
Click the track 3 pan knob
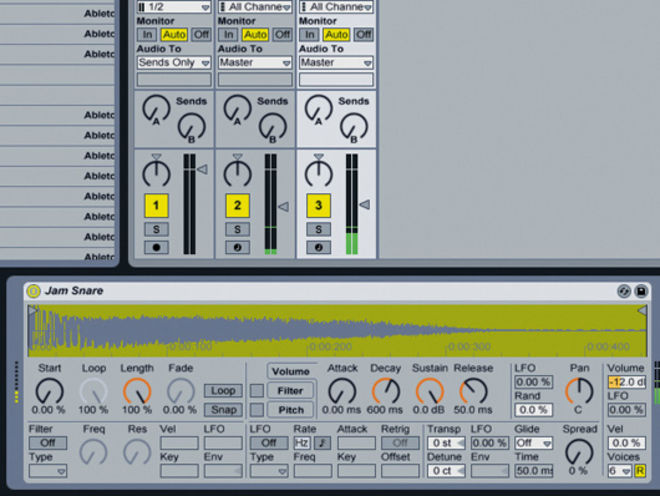point(319,173)
